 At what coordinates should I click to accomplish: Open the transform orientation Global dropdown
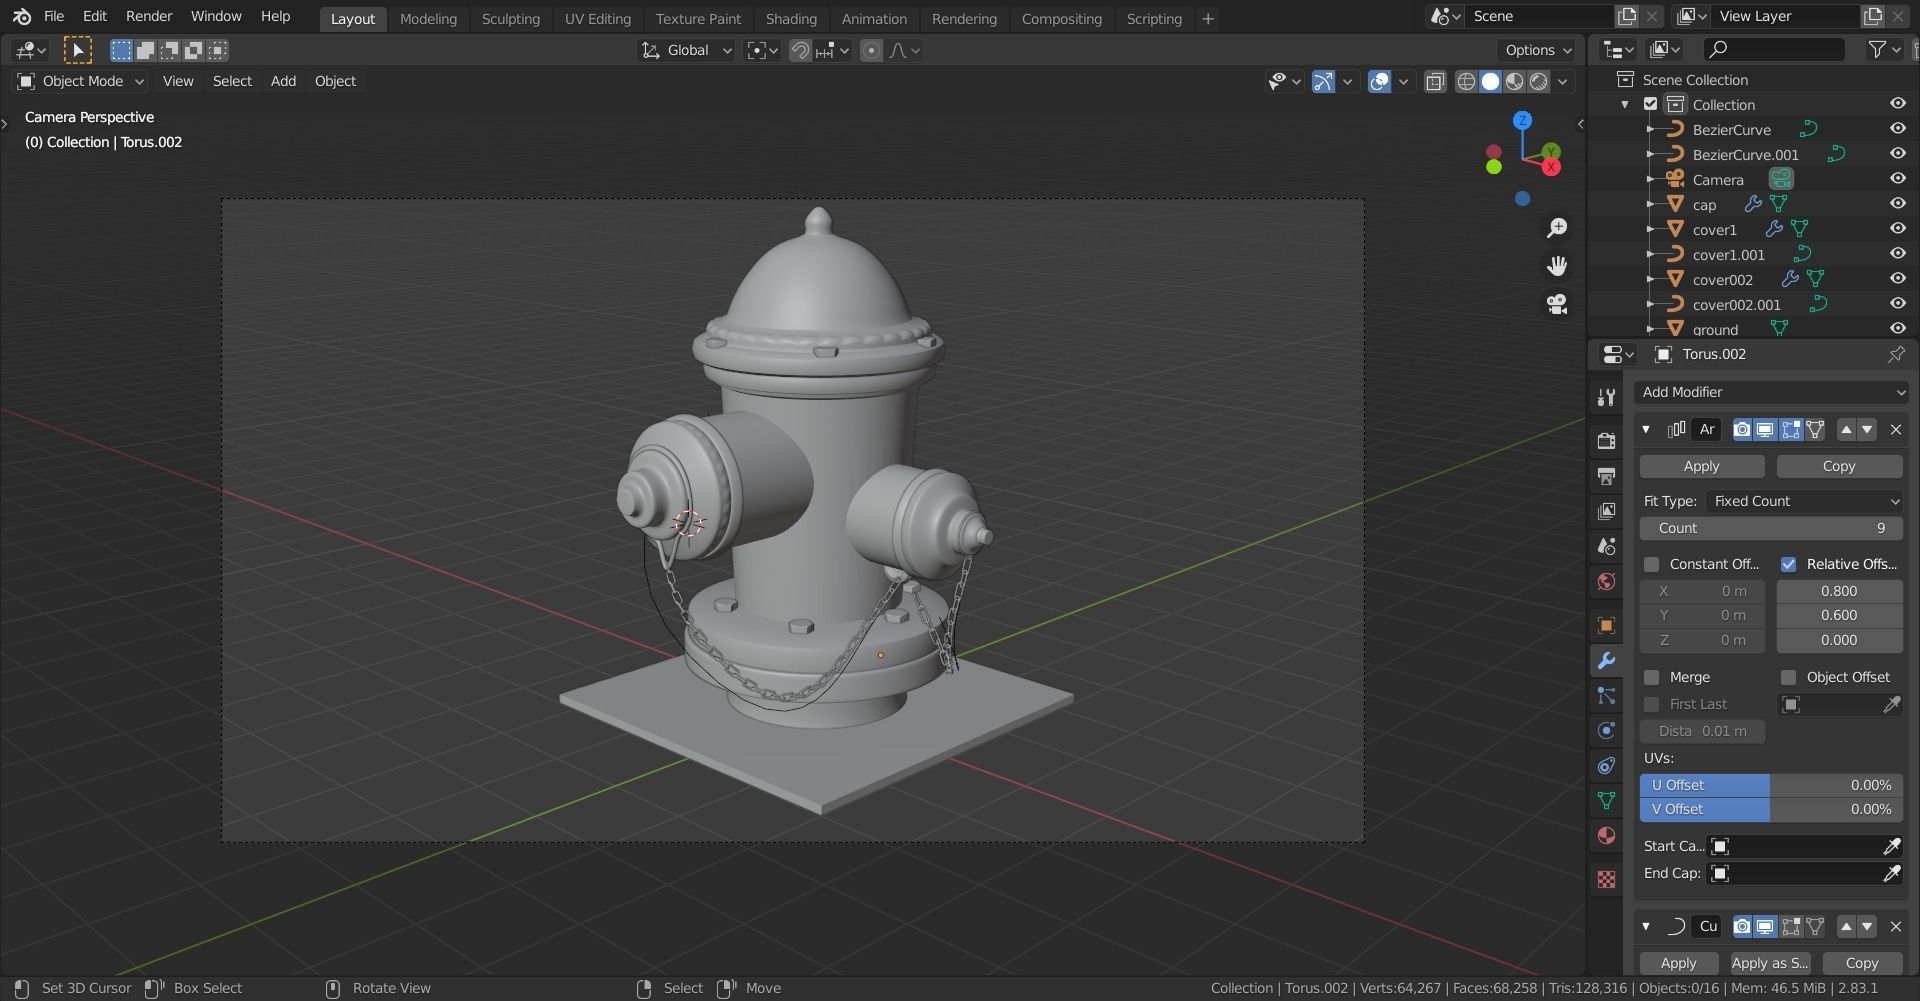click(x=685, y=50)
